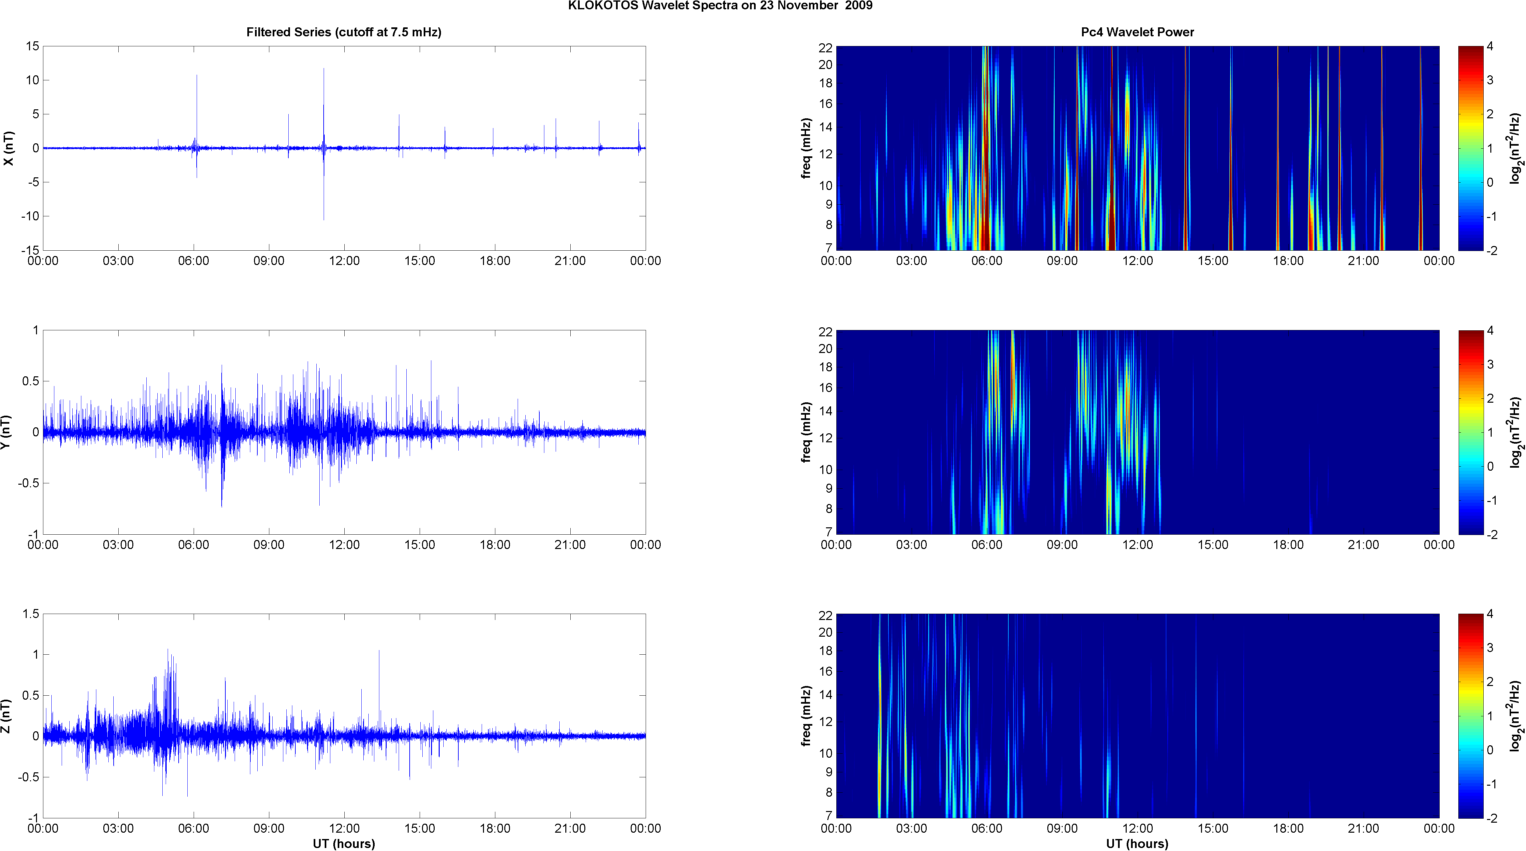Screen dimensions: 1526x851
Task: Select the Filtered Series column title
Action: [343, 32]
